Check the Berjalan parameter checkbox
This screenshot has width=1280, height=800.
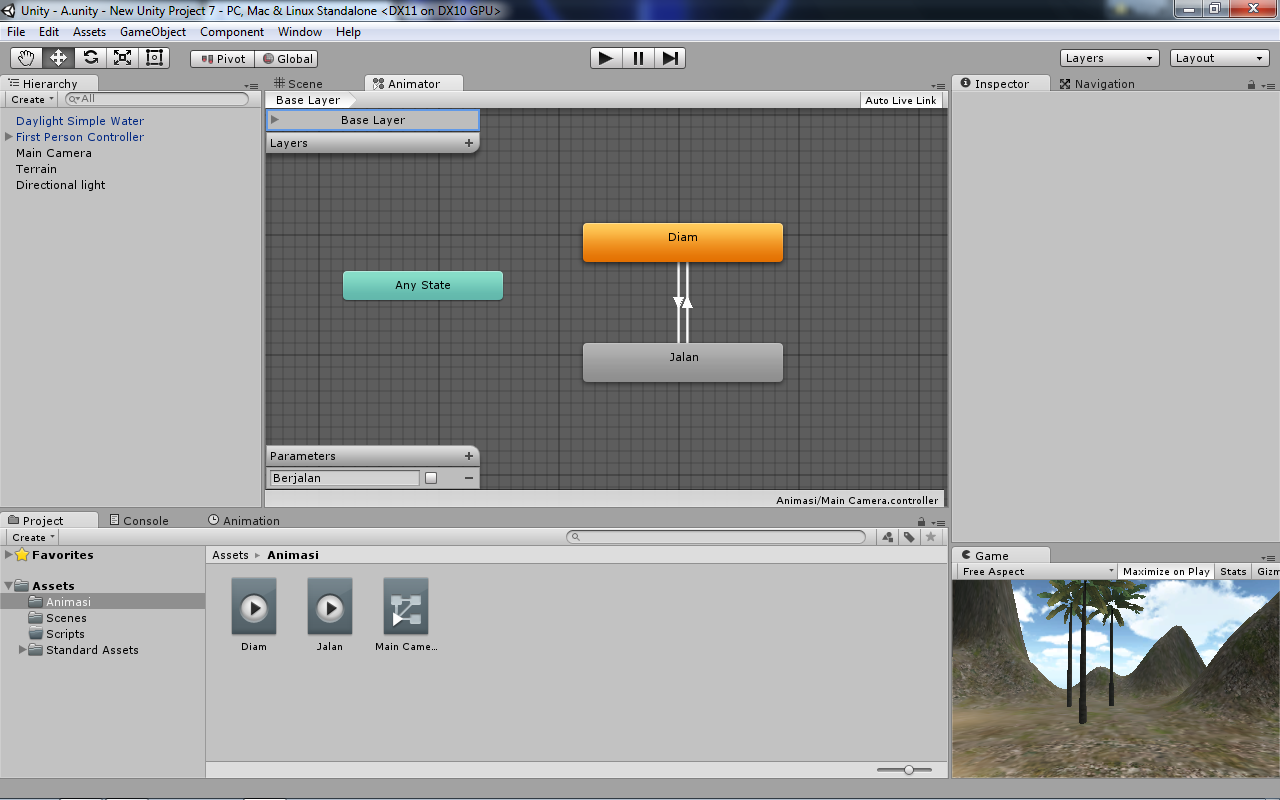tap(431, 478)
